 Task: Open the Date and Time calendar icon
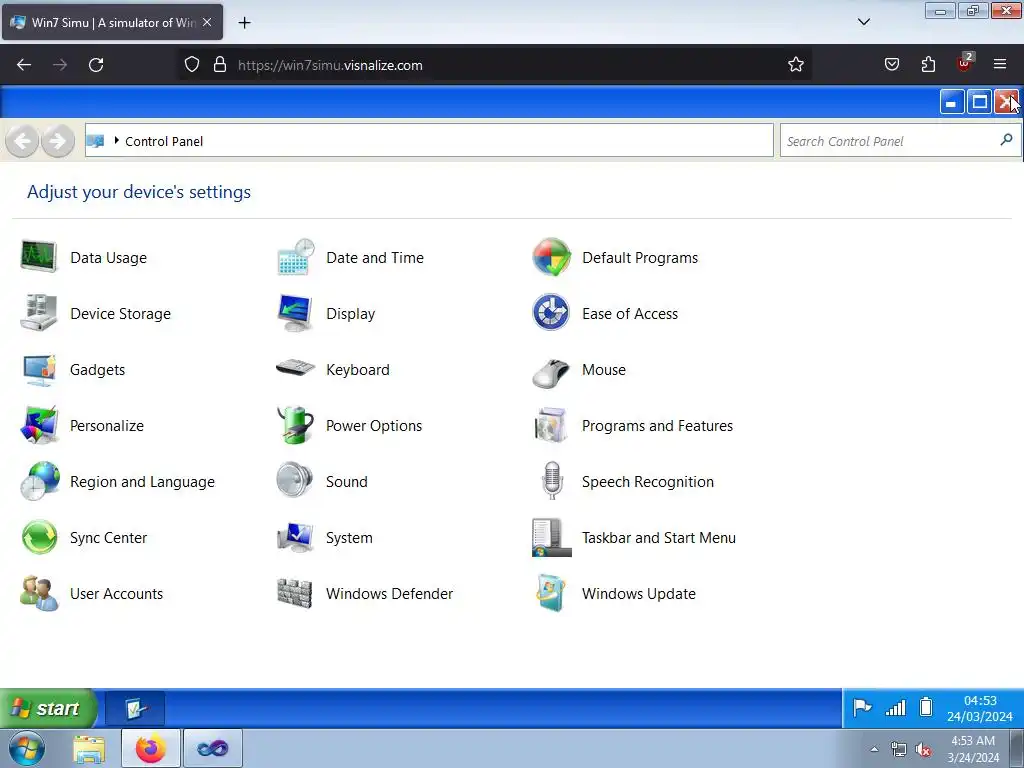coord(295,257)
